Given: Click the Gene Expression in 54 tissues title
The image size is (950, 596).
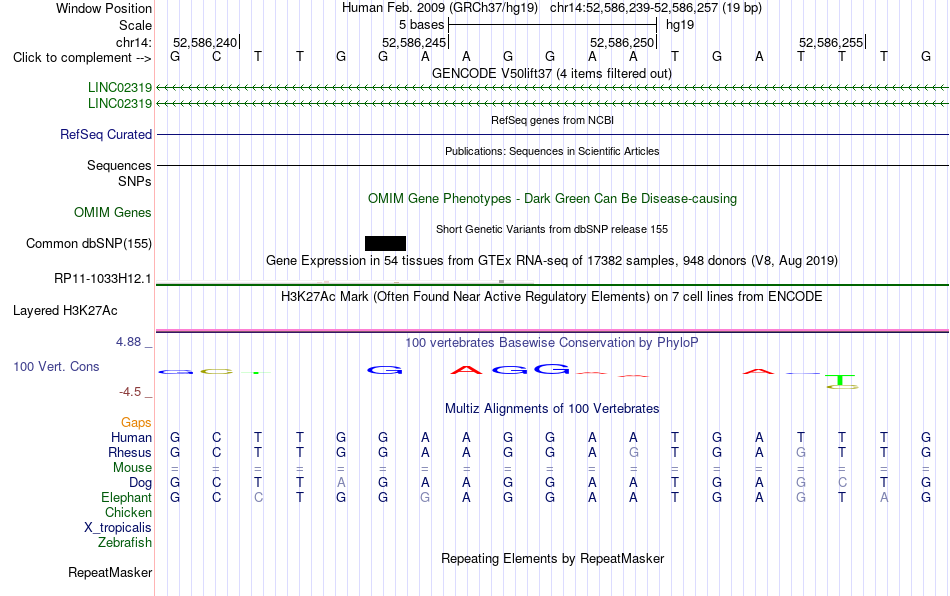Looking at the screenshot, I should tap(552, 260).
